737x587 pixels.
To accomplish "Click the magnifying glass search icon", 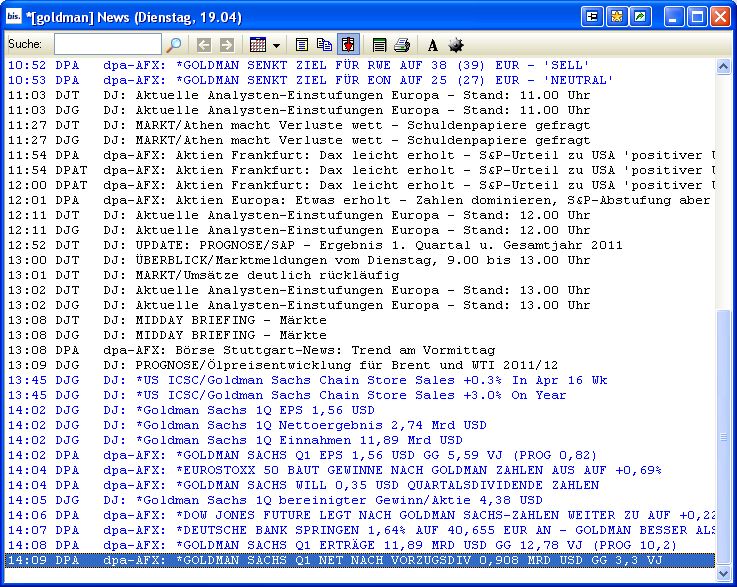I will [x=173, y=45].
